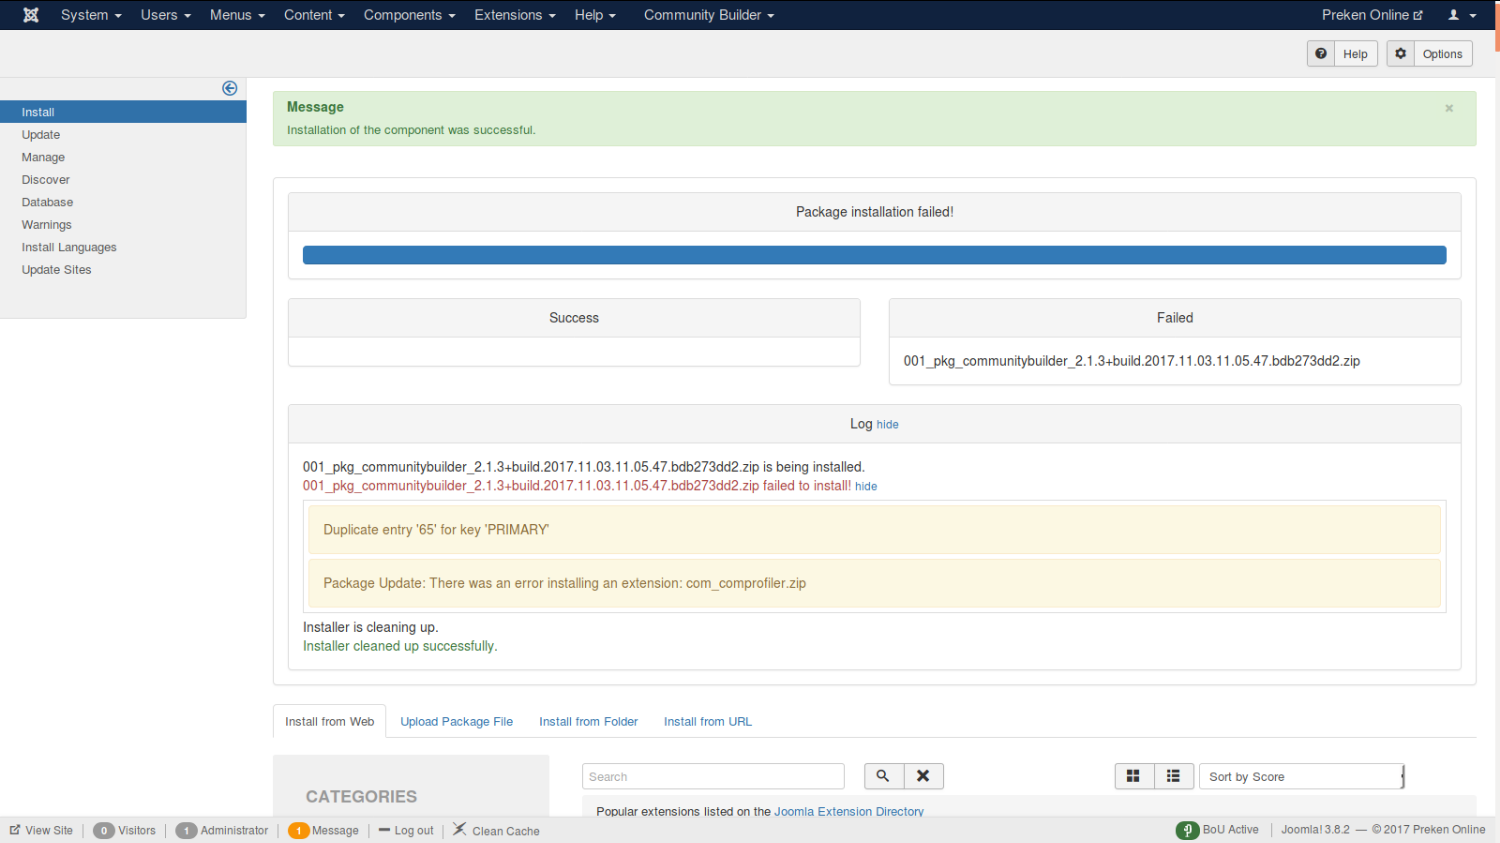Switch to Install from Web tab
The image size is (1500, 843).
tap(329, 722)
